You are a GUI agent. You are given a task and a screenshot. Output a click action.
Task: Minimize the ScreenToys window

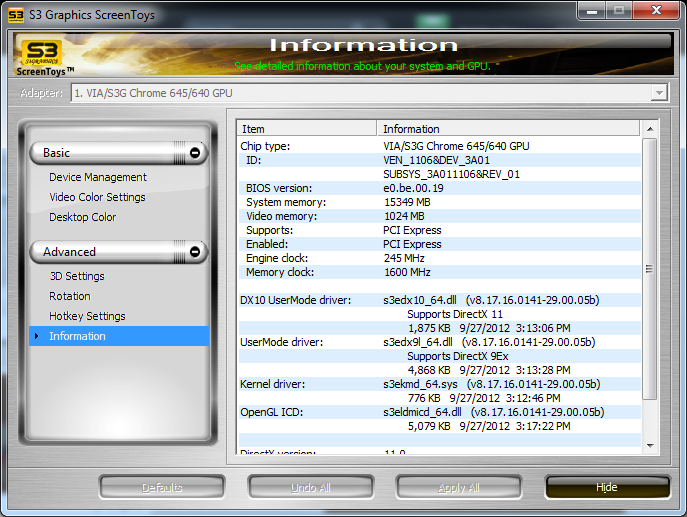click(x=592, y=11)
